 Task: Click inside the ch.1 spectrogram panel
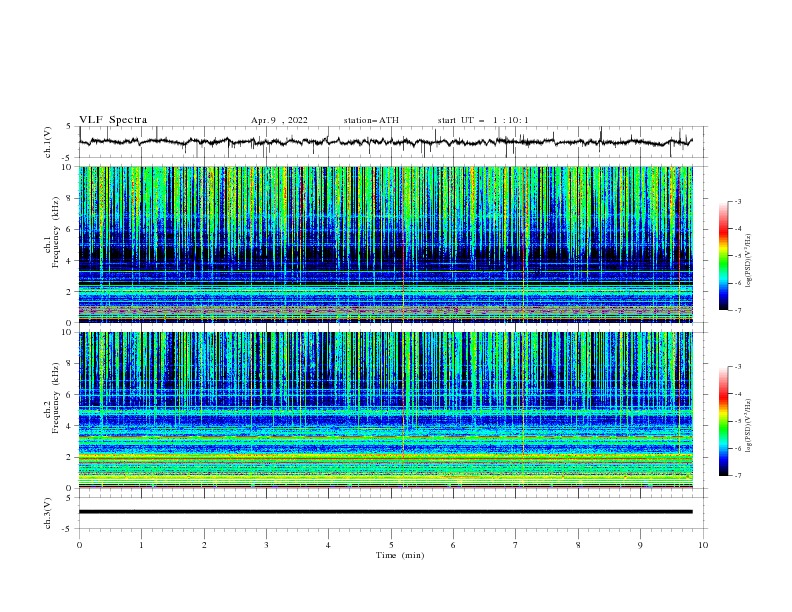click(x=385, y=244)
